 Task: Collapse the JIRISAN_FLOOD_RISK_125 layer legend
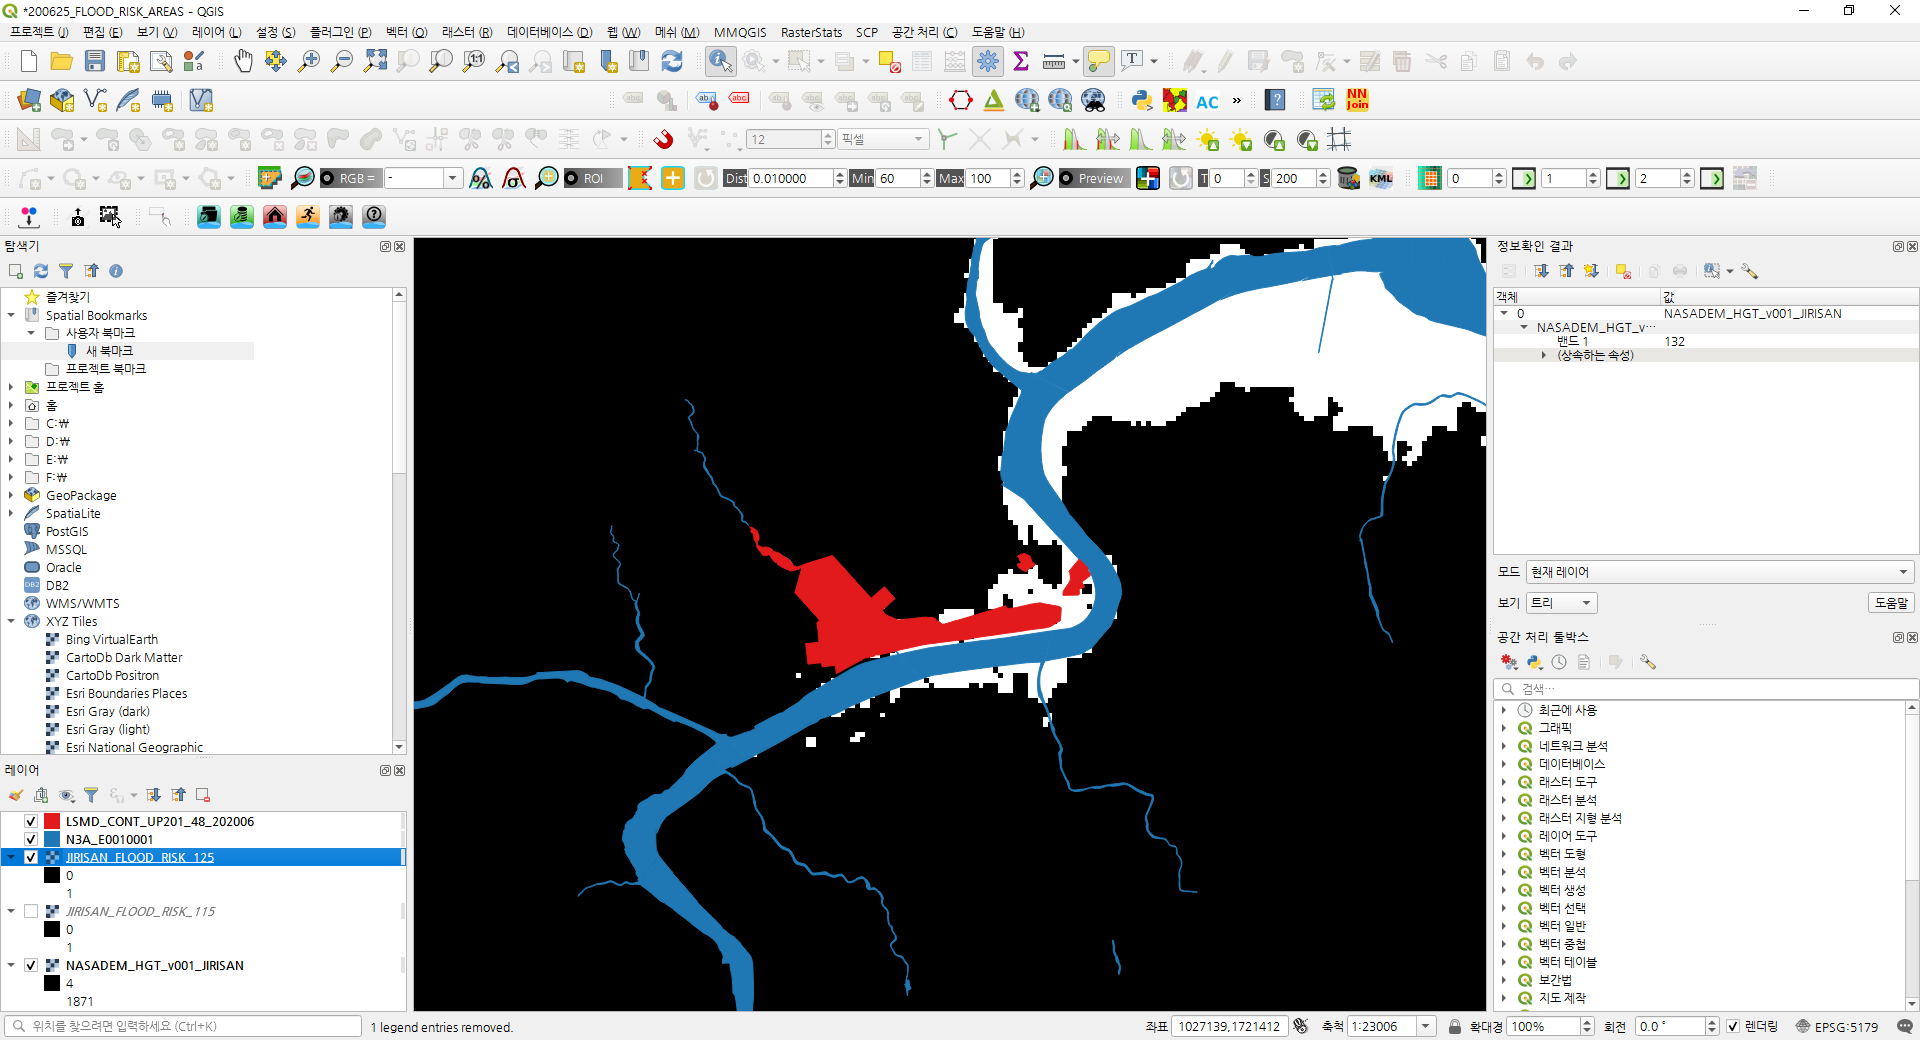[11, 857]
